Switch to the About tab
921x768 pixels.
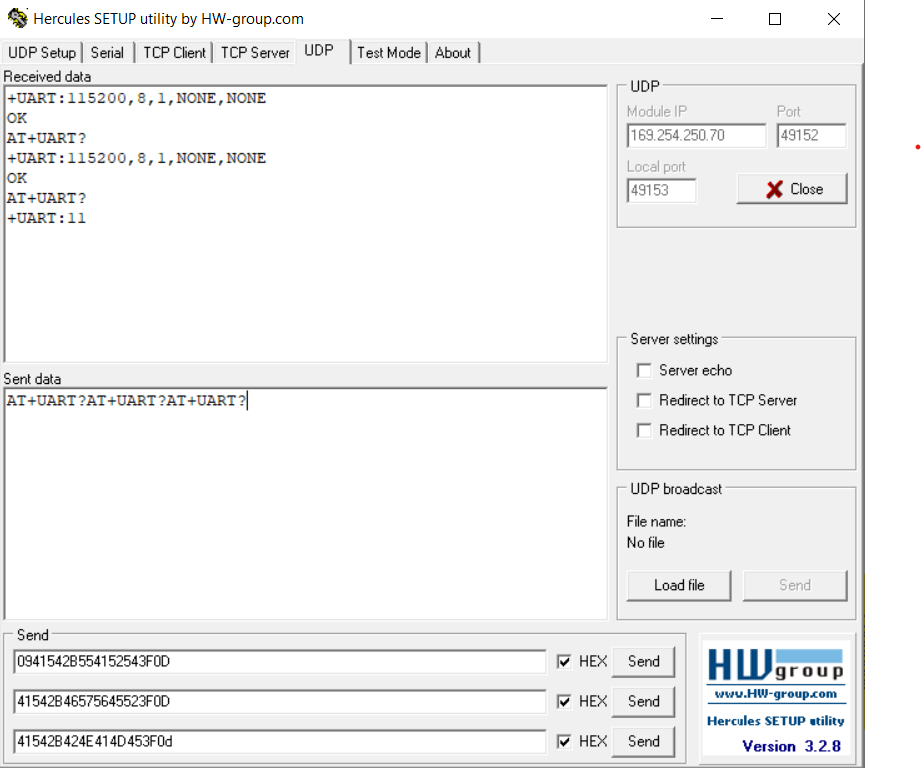pyautogui.click(x=452, y=52)
